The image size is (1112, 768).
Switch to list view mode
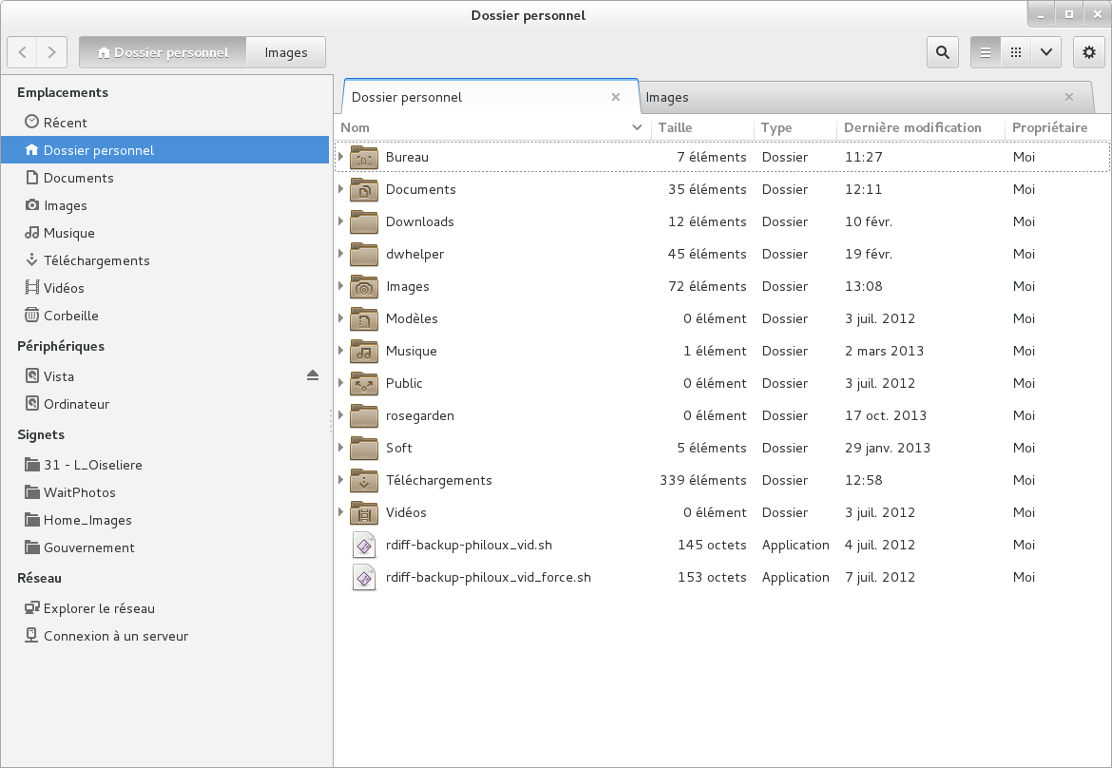point(985,52)
